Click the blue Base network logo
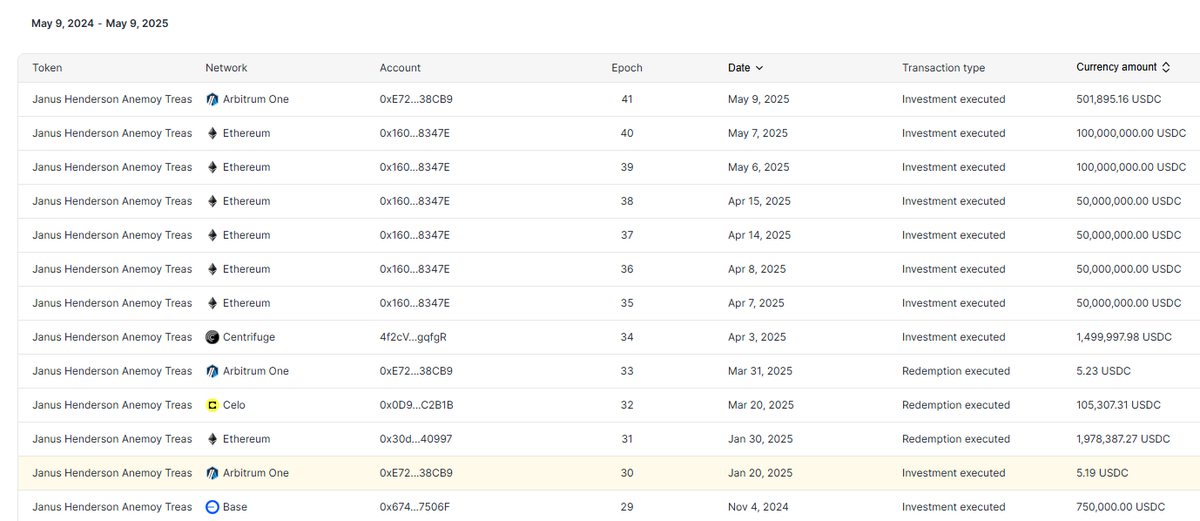 point(212,508)
